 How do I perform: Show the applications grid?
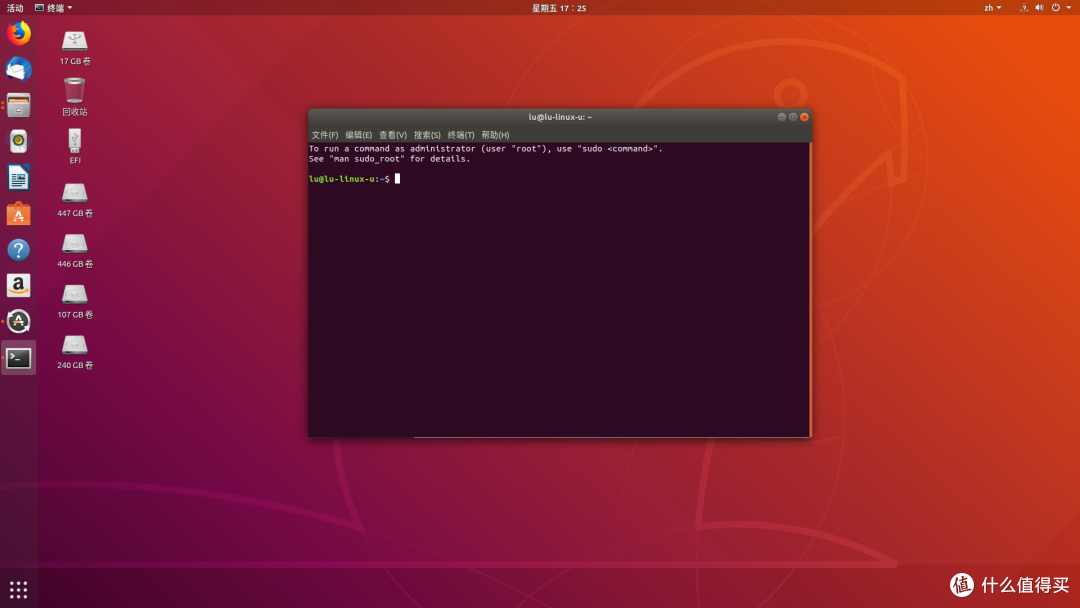pyautogui.click(x=19, y=589)
